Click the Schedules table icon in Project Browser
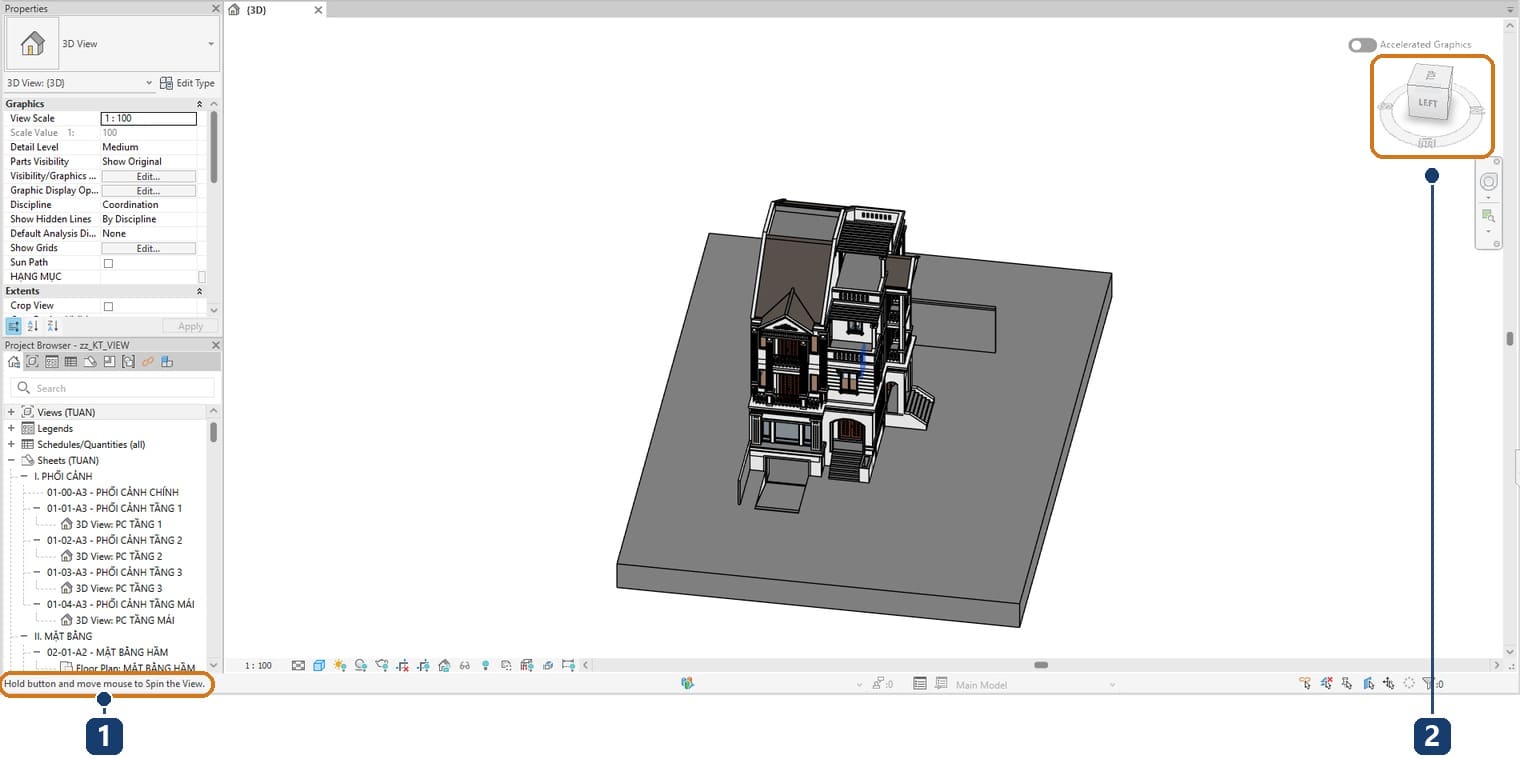 [71, 362]
